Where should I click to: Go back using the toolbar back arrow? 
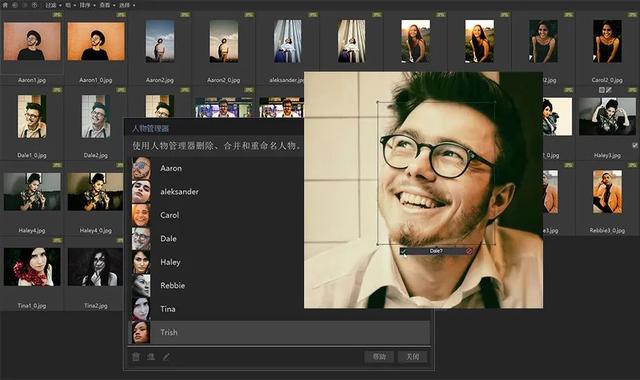(15, 5)
